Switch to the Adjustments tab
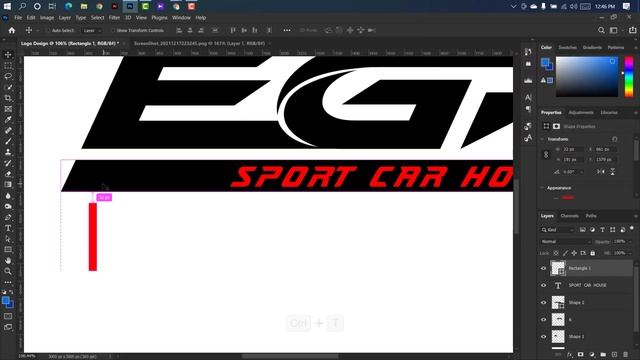This screenshot has height=360, width=640. [581, 113]
